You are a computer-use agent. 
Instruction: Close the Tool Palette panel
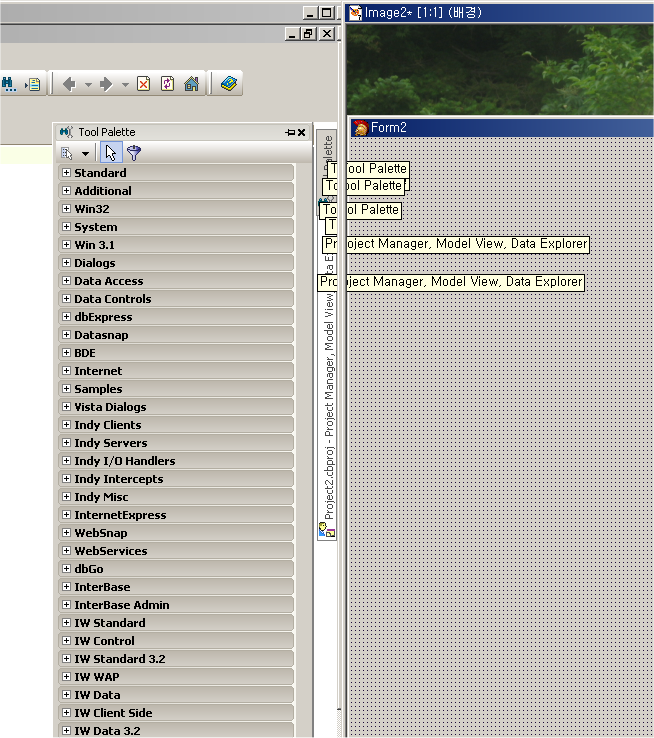(x=302, y=132)
